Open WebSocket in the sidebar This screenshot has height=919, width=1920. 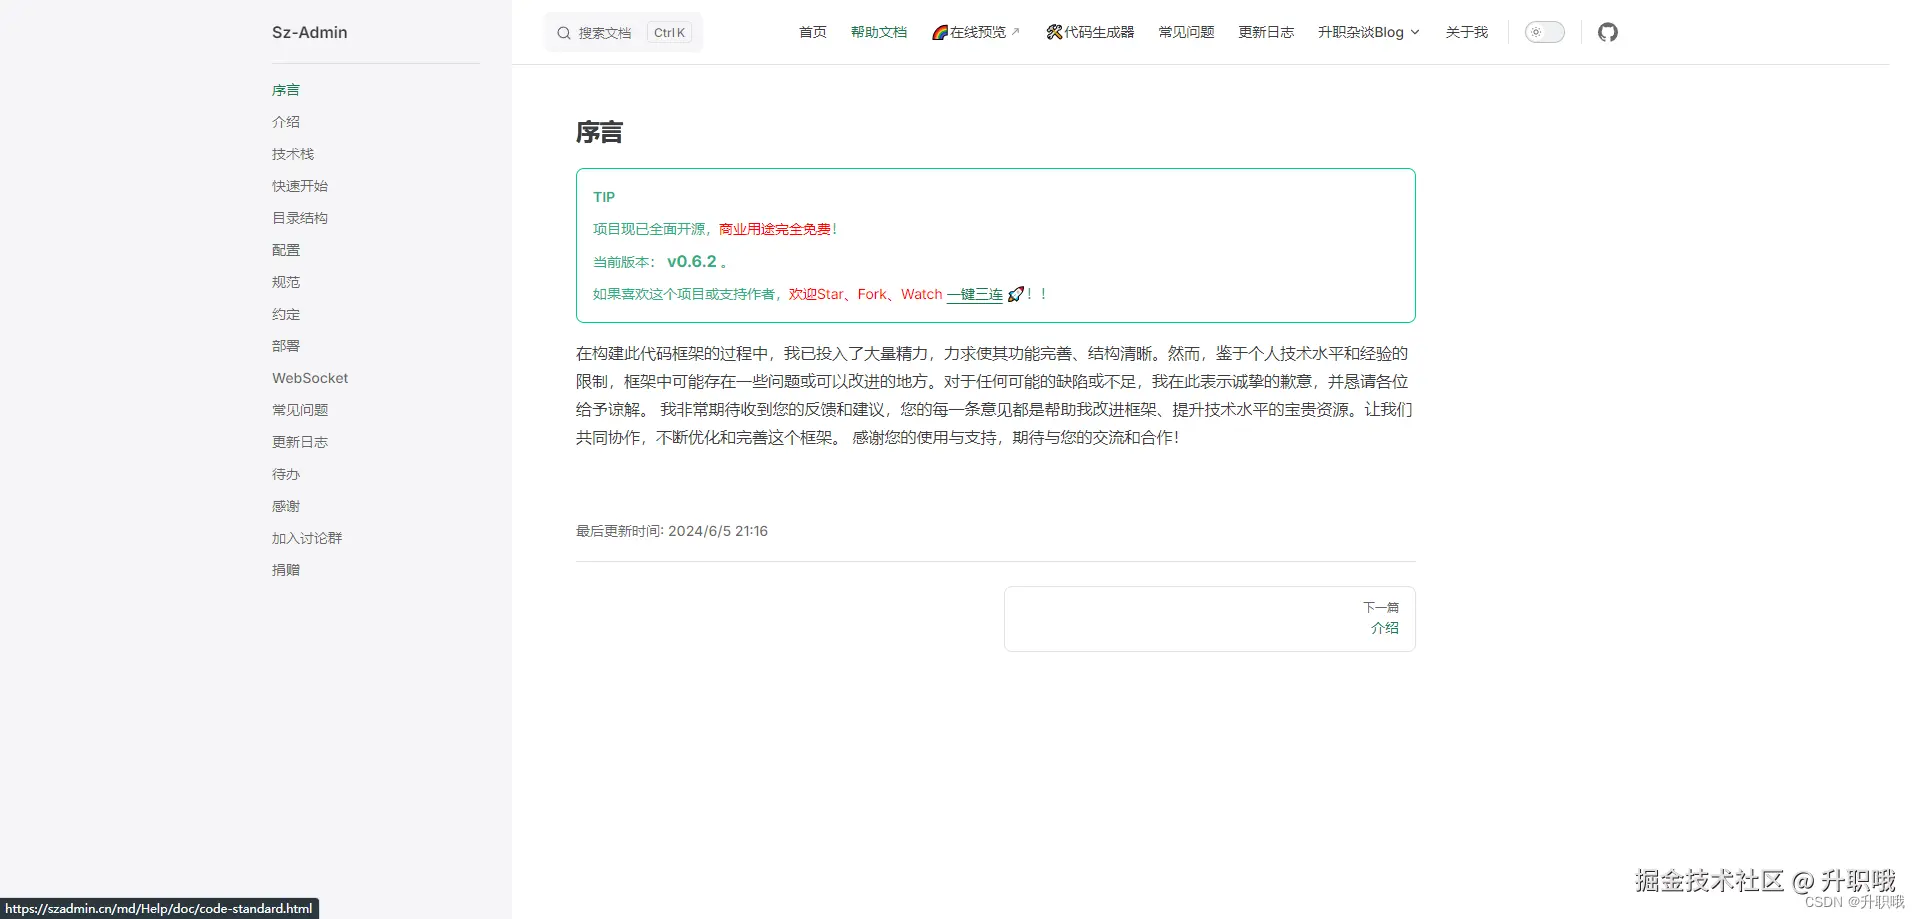point(309,378)
